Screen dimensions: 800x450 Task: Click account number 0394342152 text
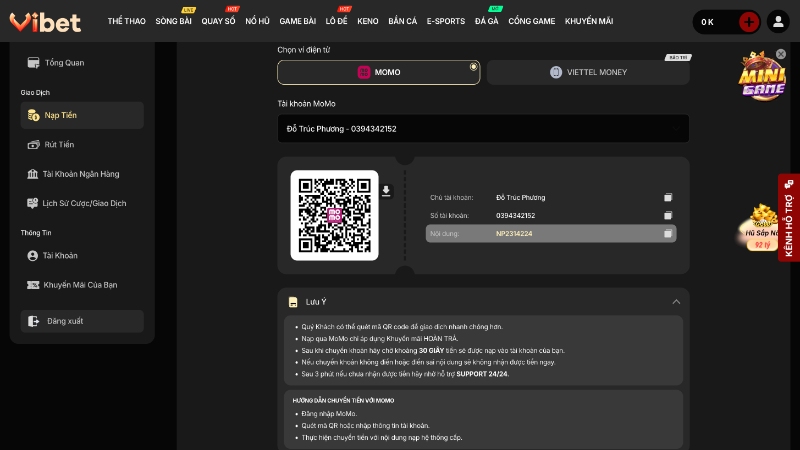[515, 215]
